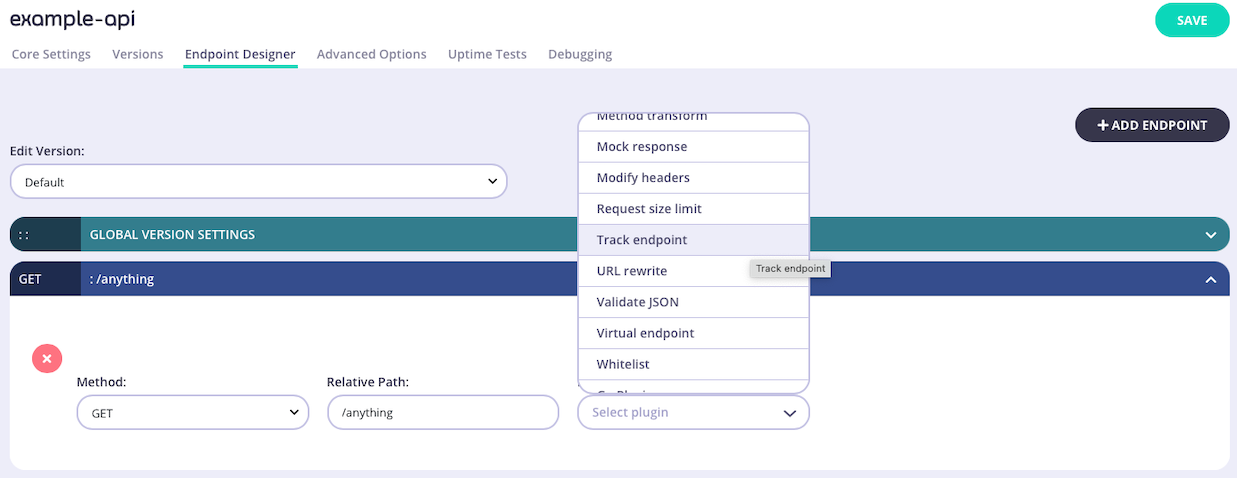Screen dimensions: 1237x478
Task: Open the Edit Version dropdown
Action: tap(258, 182)
